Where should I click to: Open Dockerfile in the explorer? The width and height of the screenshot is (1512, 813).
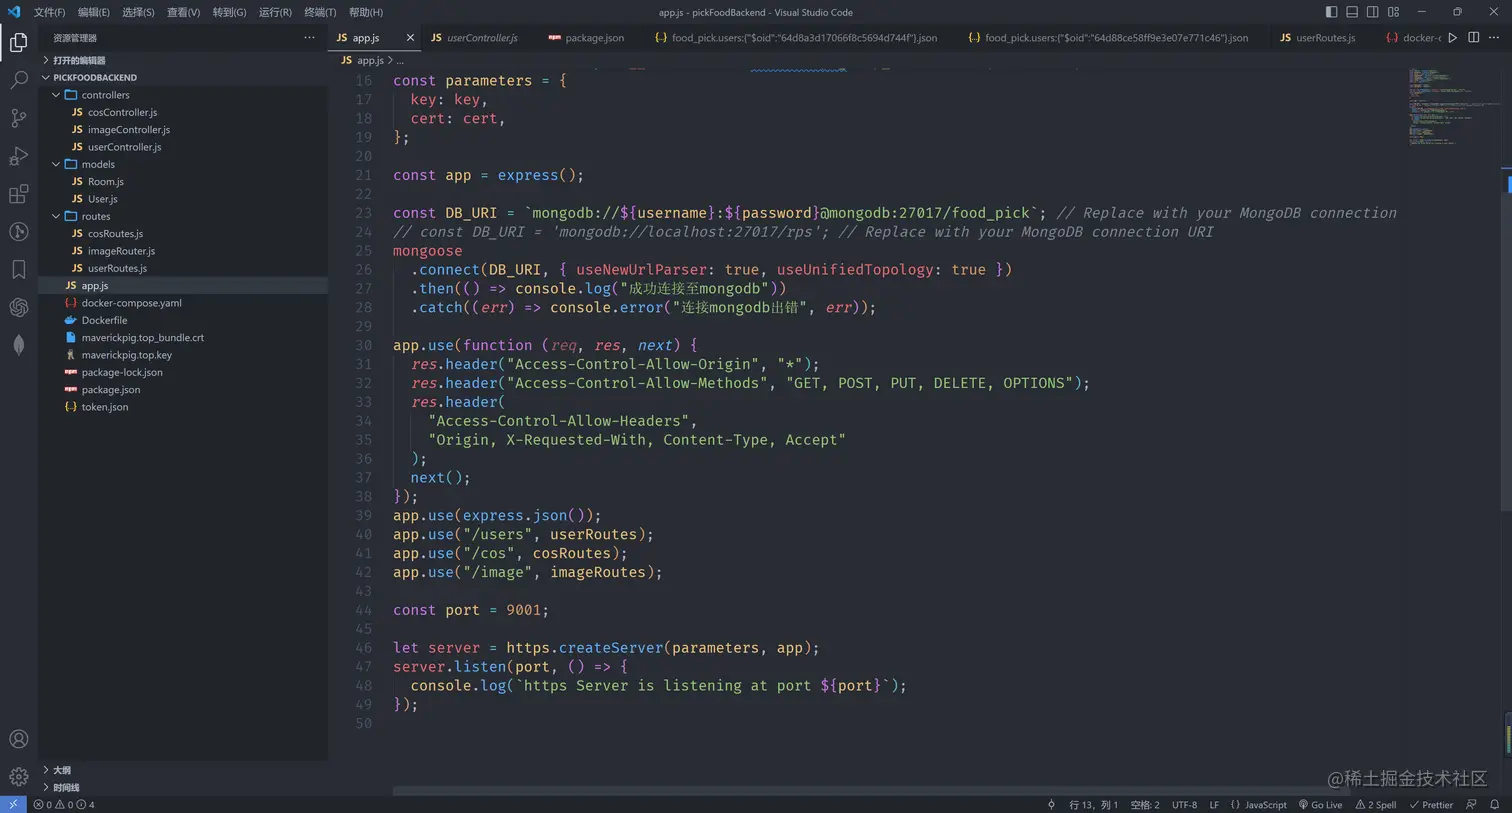(x=104, y=320)
